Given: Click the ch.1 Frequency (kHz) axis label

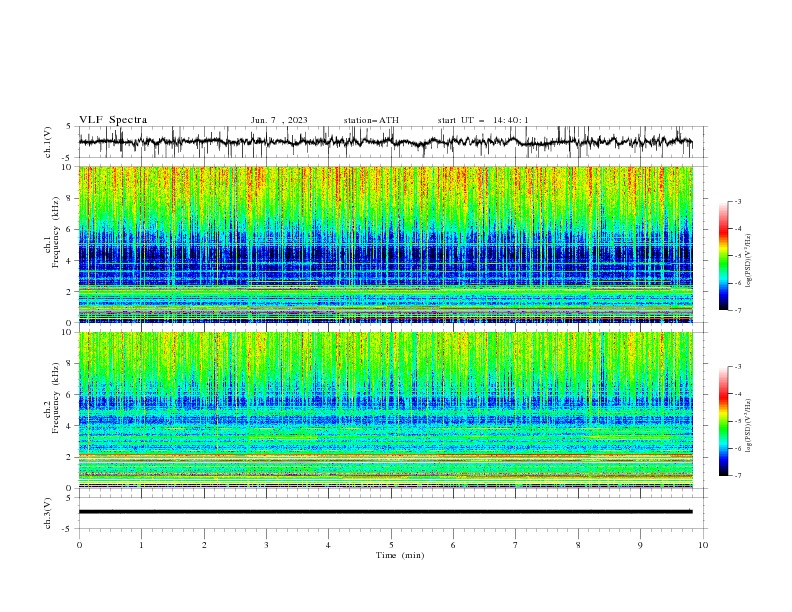Looking at the screenshot, I should click(52, 244).
